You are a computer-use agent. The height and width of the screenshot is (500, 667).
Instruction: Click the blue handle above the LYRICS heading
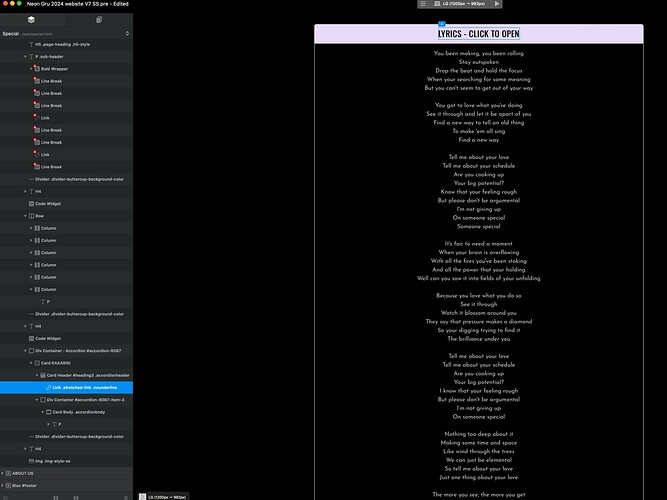tap(442, 24)
